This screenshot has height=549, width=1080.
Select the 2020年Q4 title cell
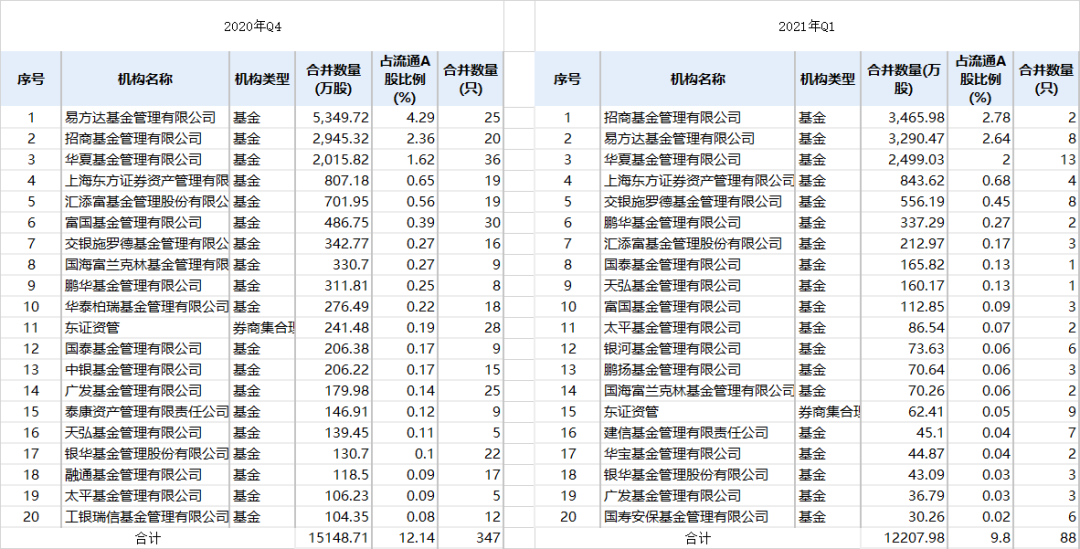252,27
